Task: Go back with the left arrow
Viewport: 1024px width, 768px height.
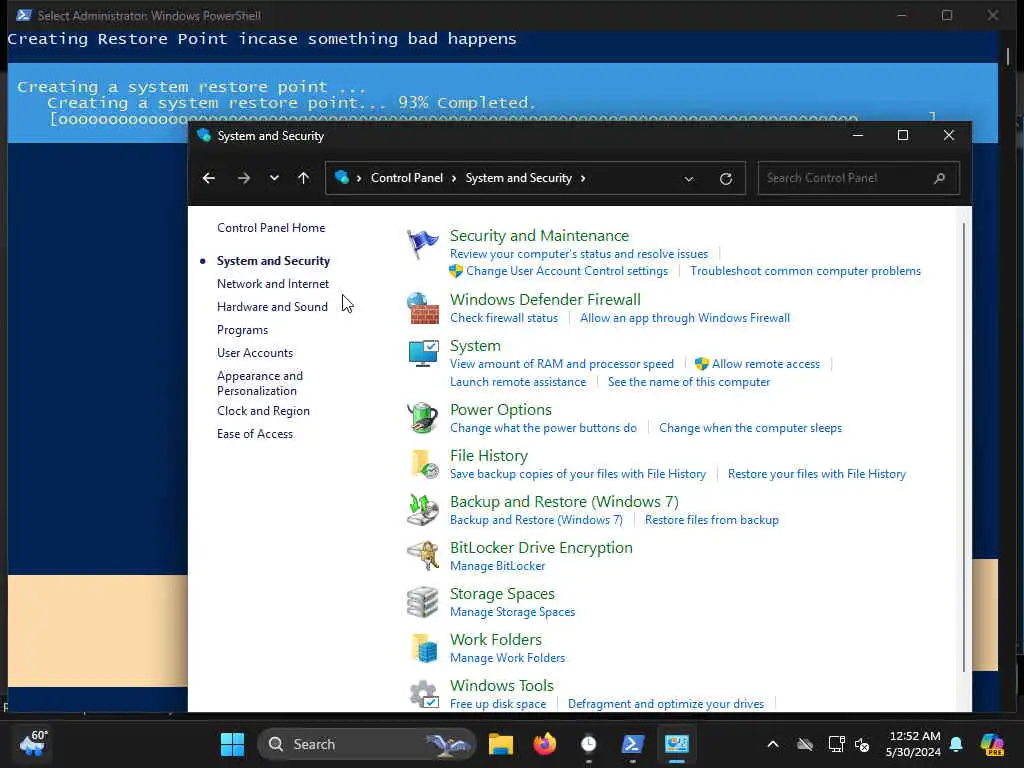Action: click(x=208, y=178)
